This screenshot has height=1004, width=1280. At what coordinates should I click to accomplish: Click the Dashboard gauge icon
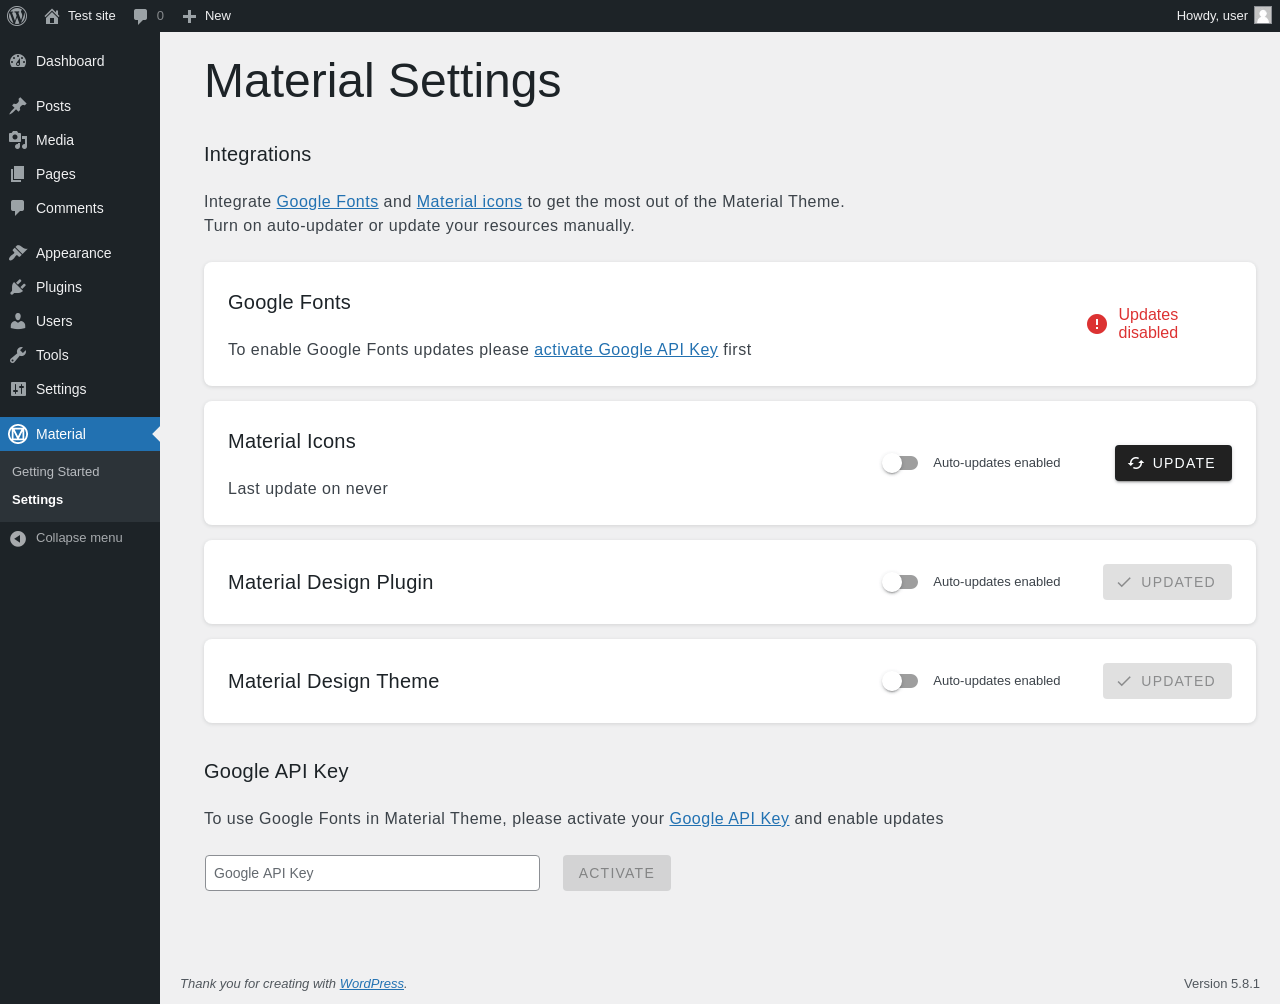18,61
